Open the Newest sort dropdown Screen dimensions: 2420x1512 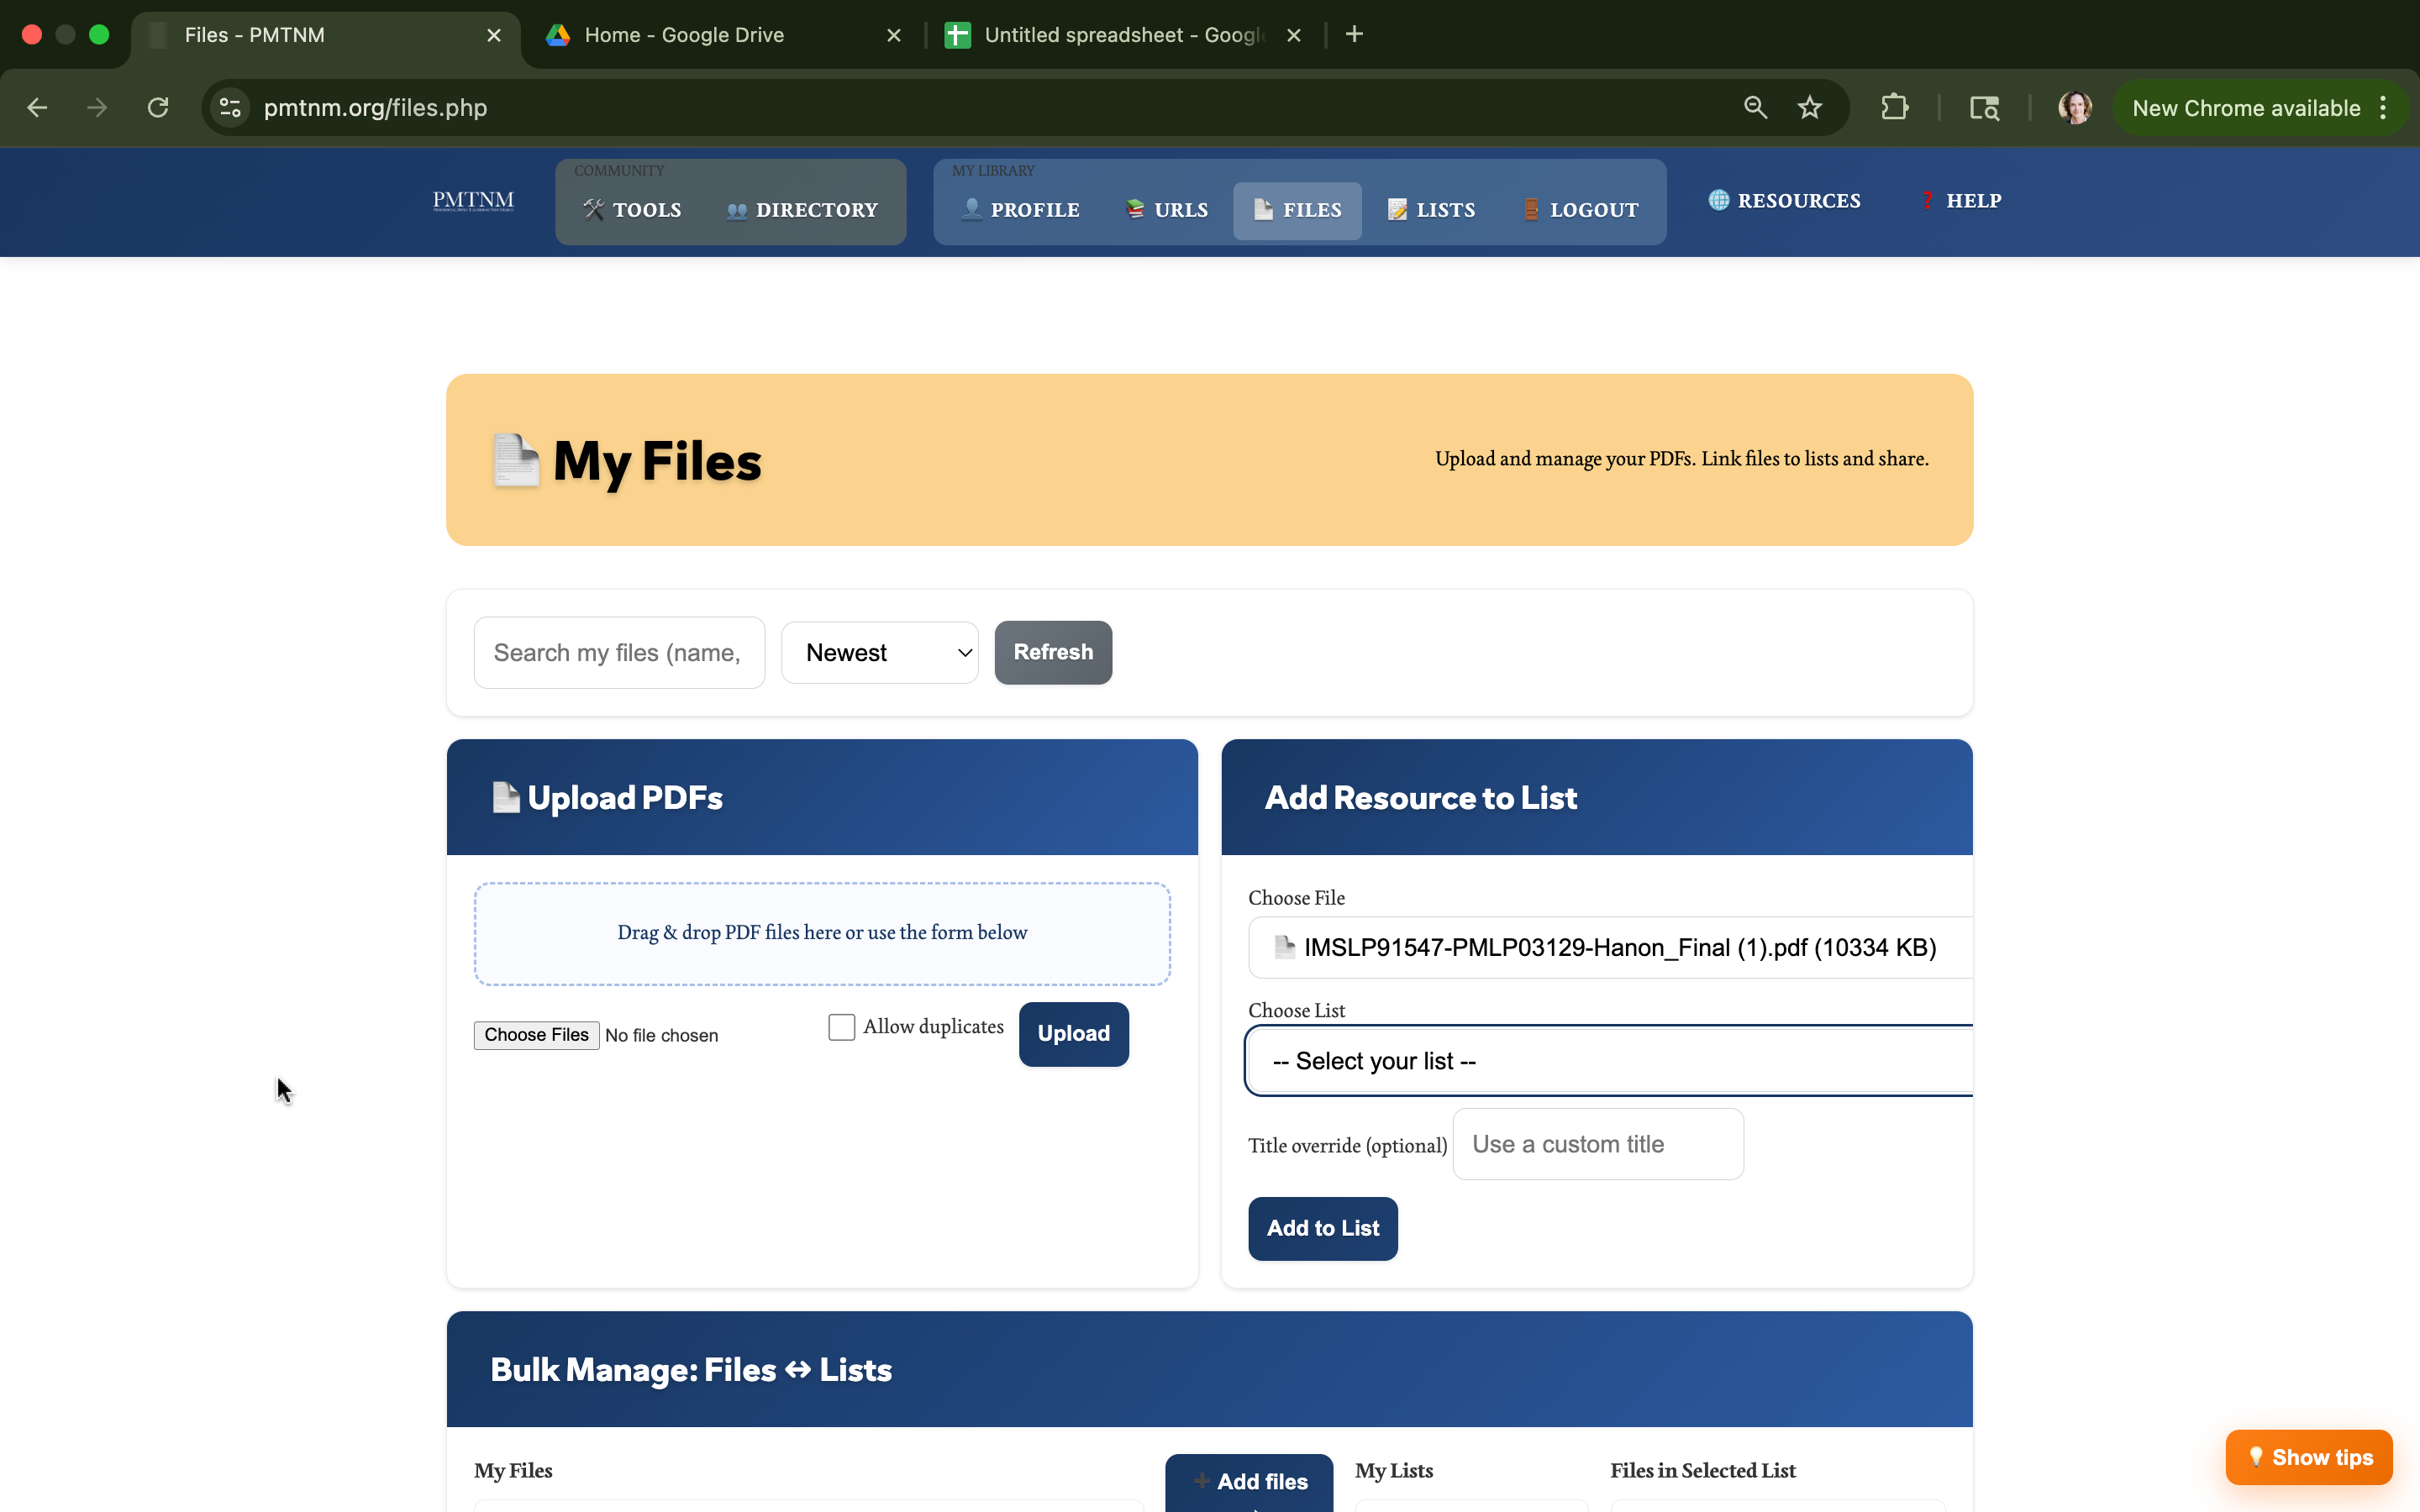(879, 653)
